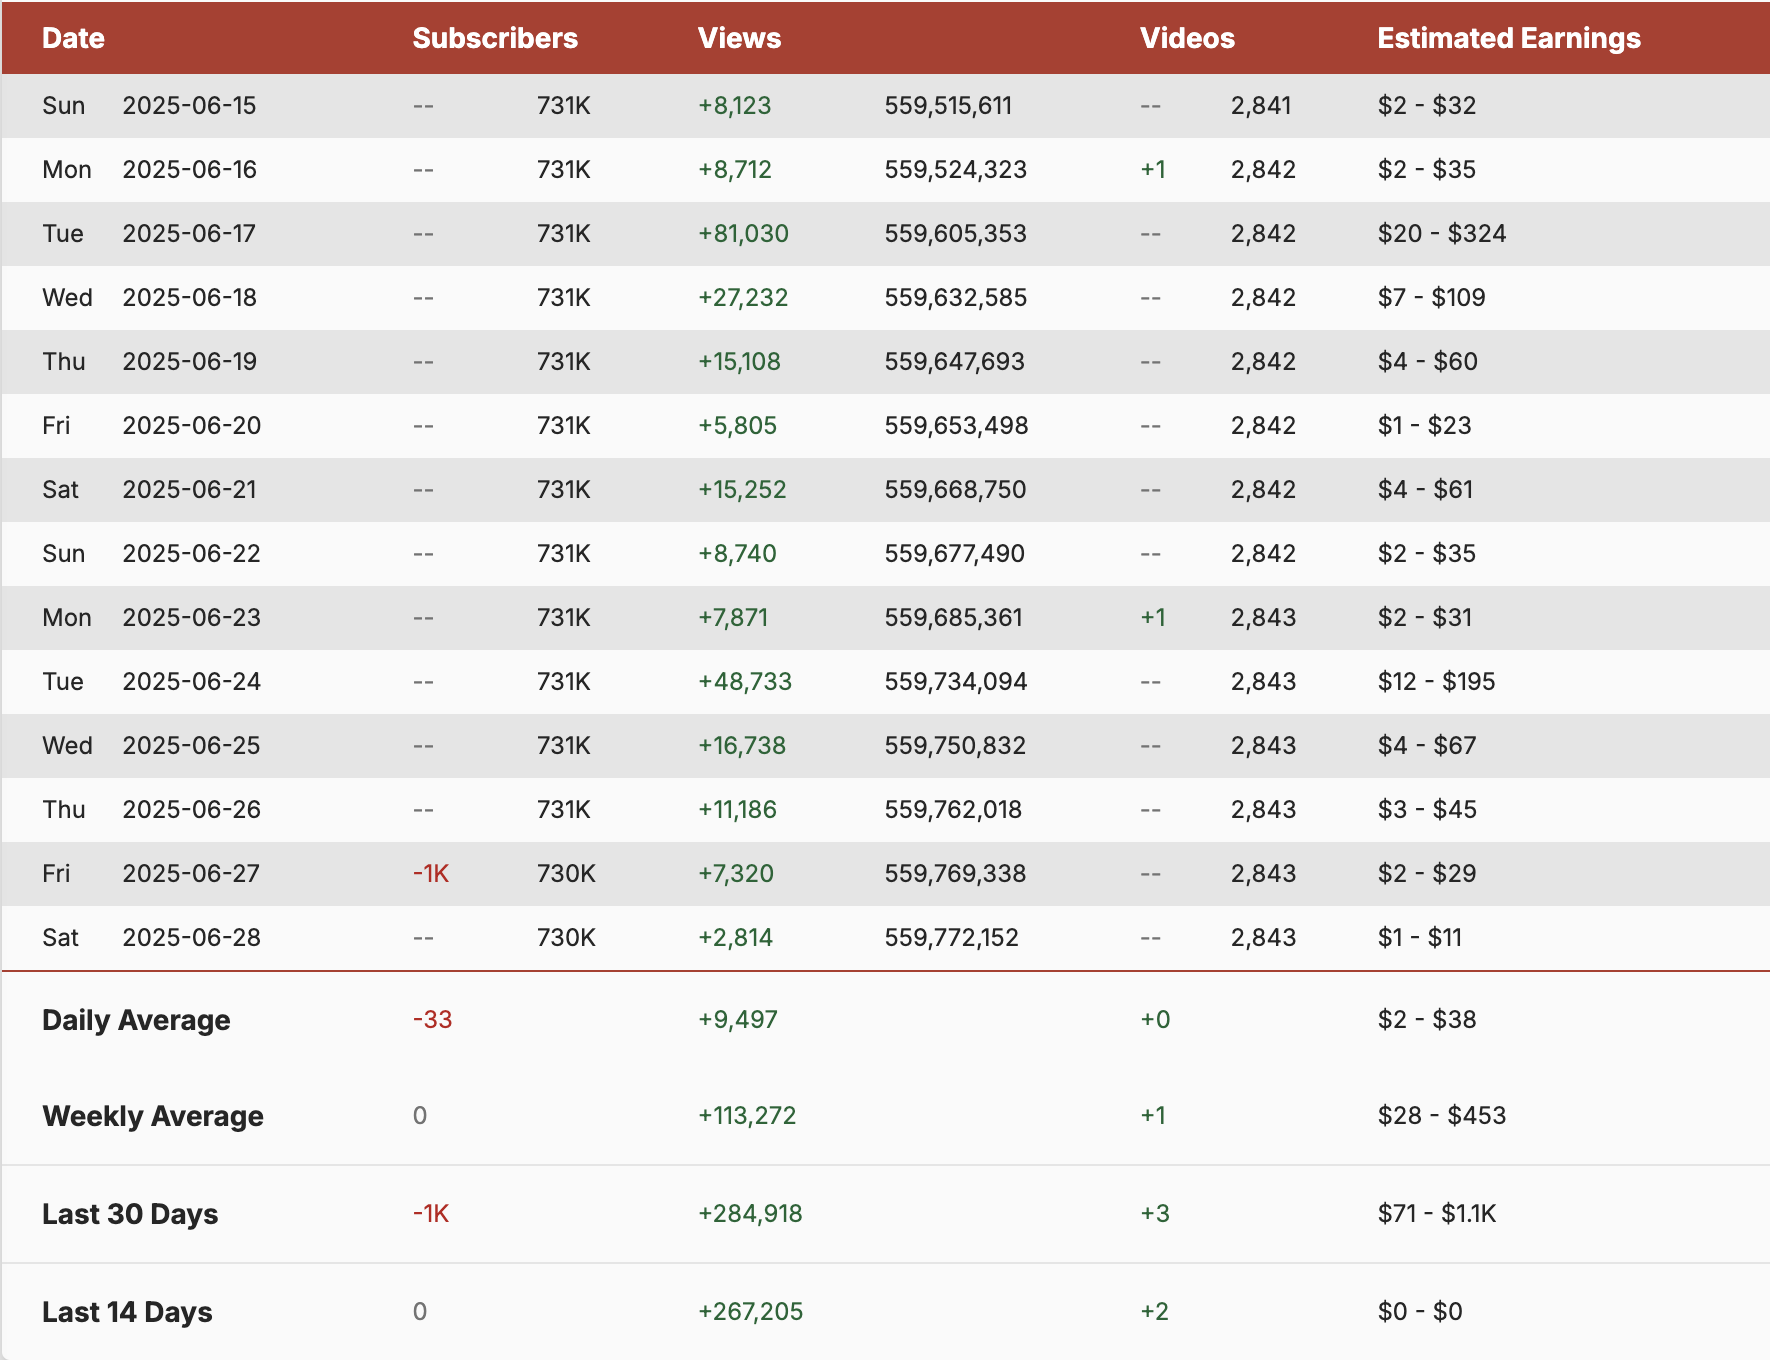Click the total views 559,677,490
Viewport: 1770px width, 1360px height.
954,554
